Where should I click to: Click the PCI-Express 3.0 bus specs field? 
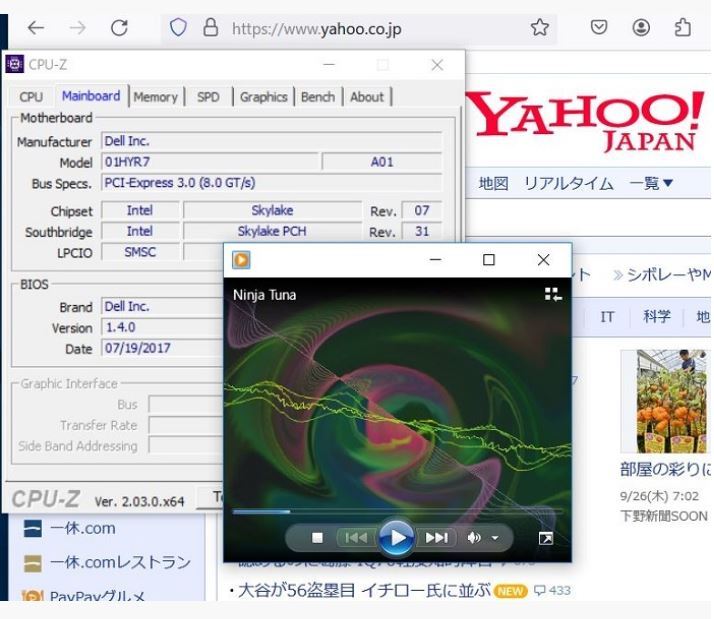pos(271,183)
